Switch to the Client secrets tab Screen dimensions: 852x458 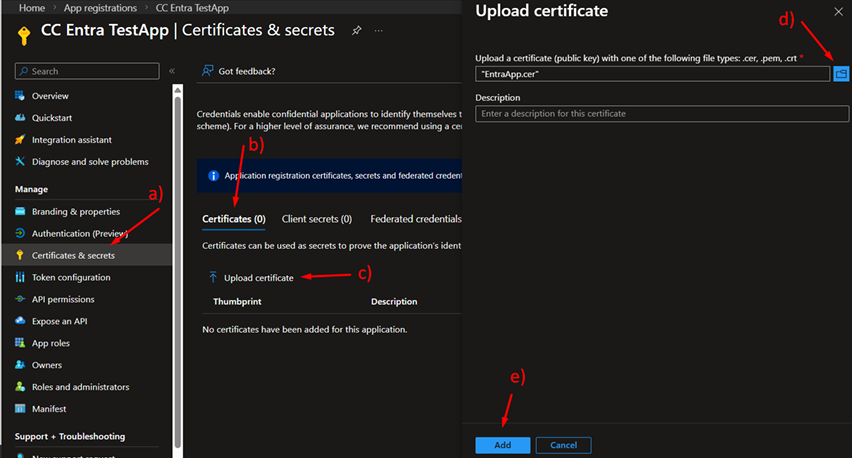[316, 219]
